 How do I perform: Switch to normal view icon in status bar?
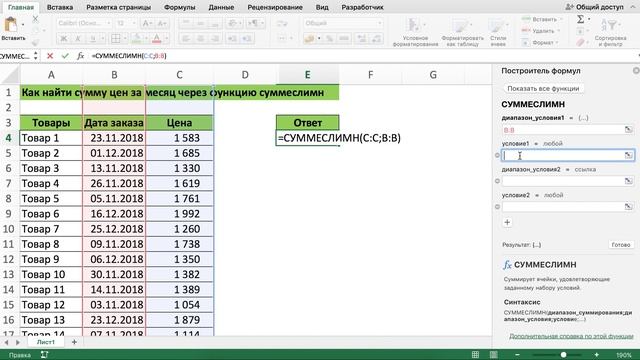[x=475, y=355]
